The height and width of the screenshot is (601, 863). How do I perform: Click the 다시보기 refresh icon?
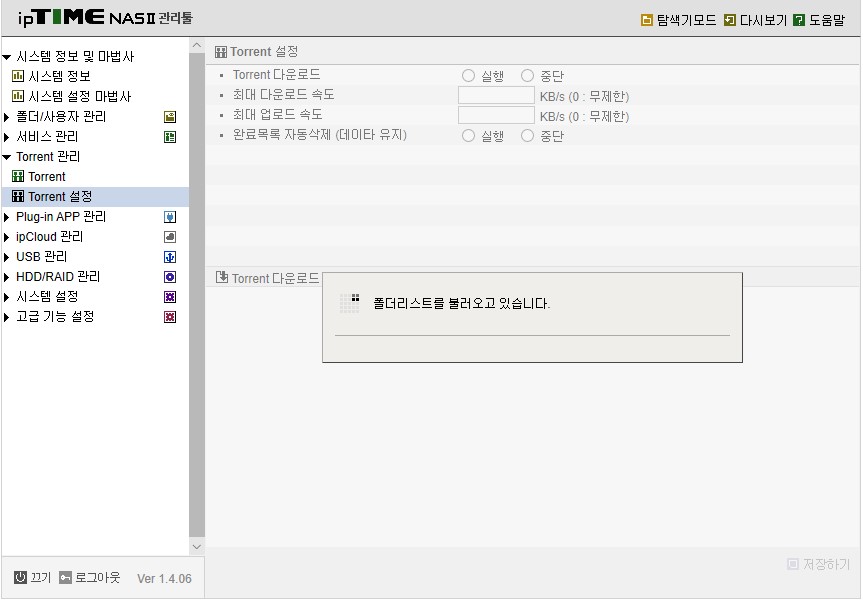coord(730,20)
